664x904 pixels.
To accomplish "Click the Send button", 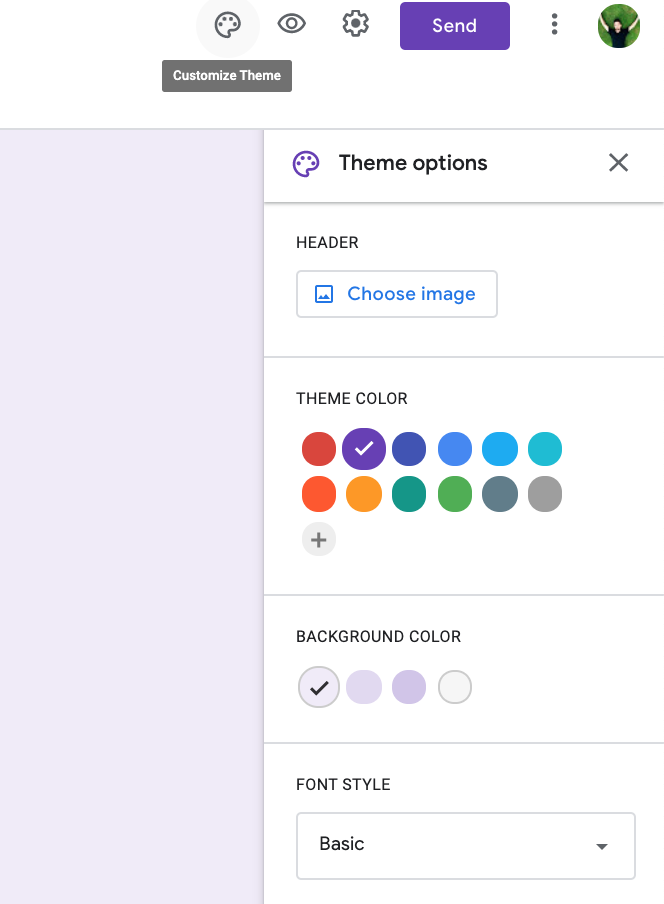I will click(454, 26).
